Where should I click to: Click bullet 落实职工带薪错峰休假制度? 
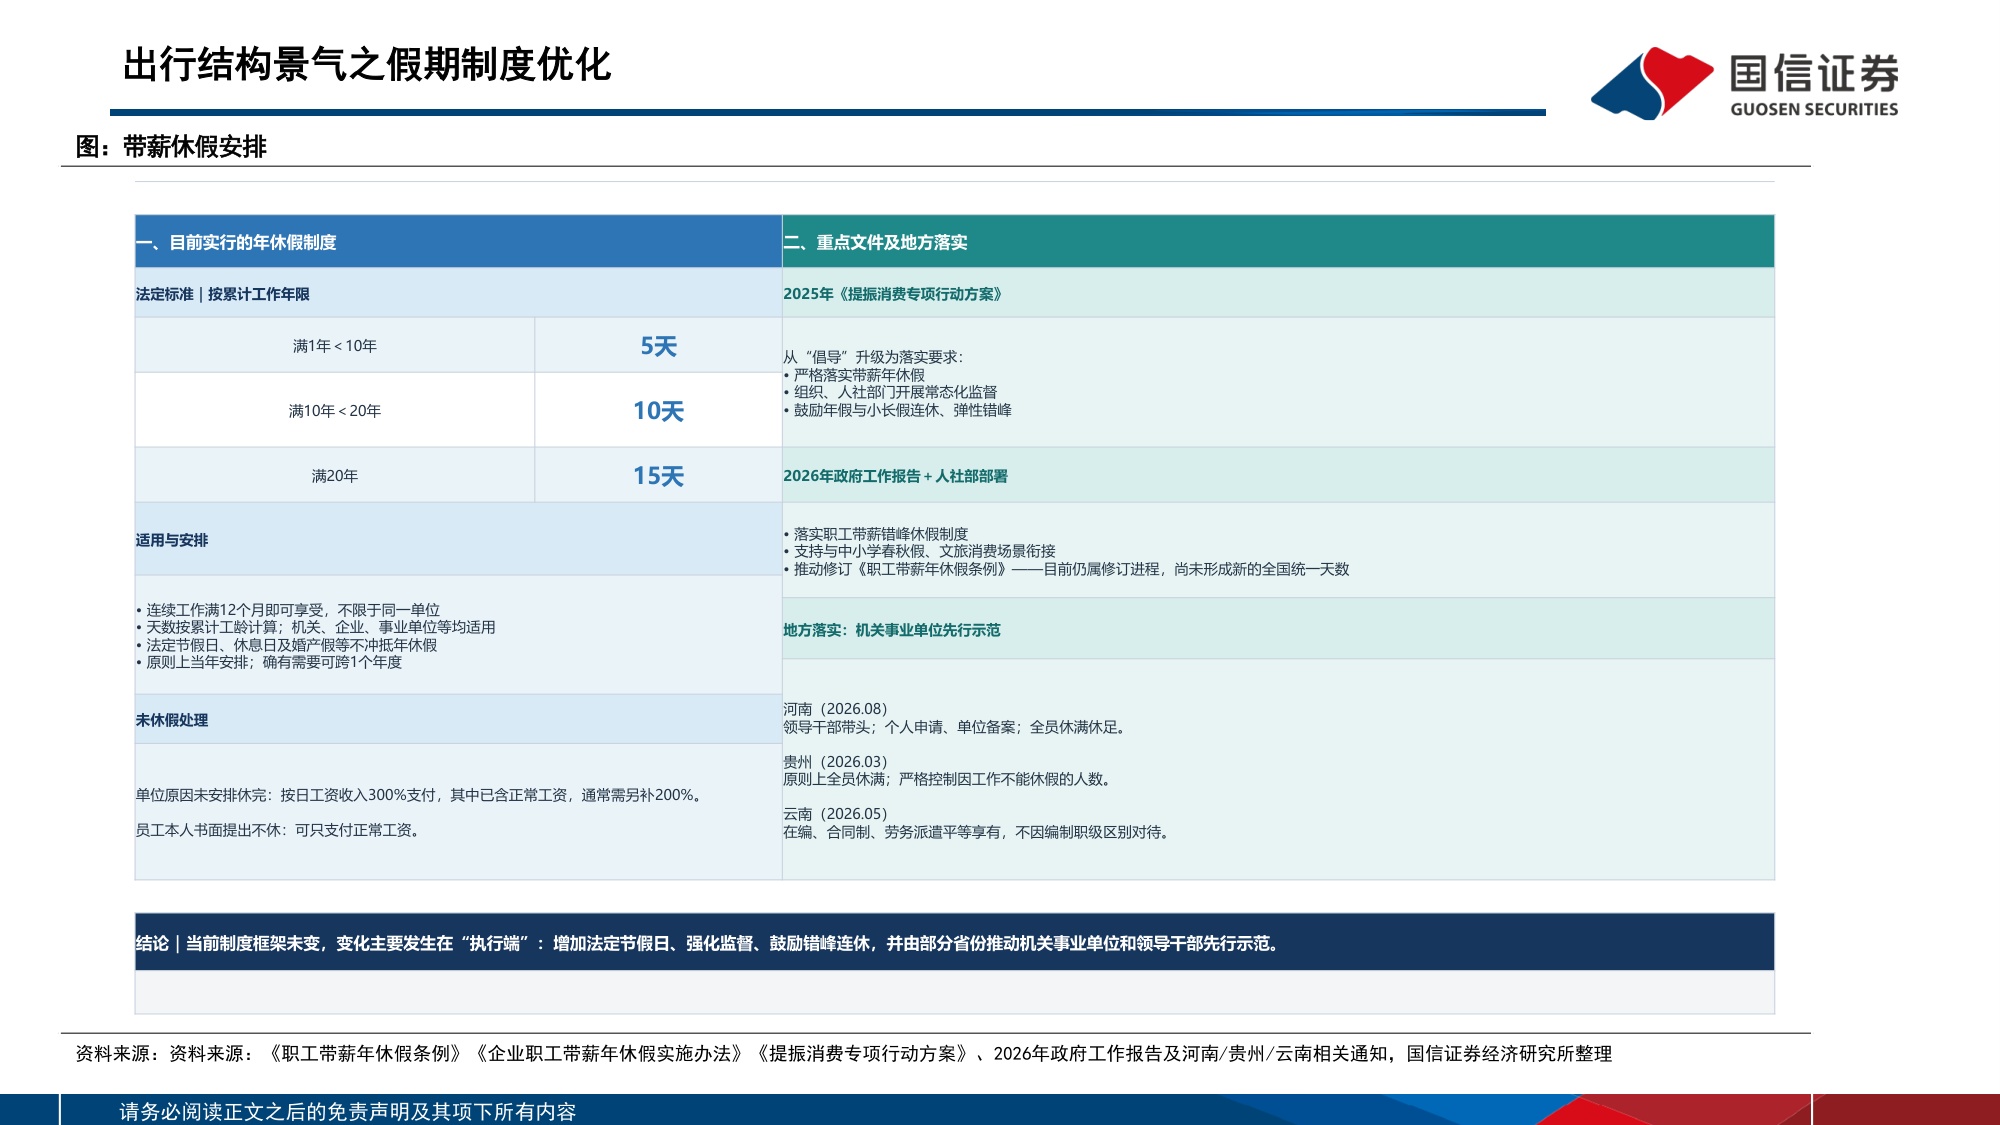click(x=876, y=534)
